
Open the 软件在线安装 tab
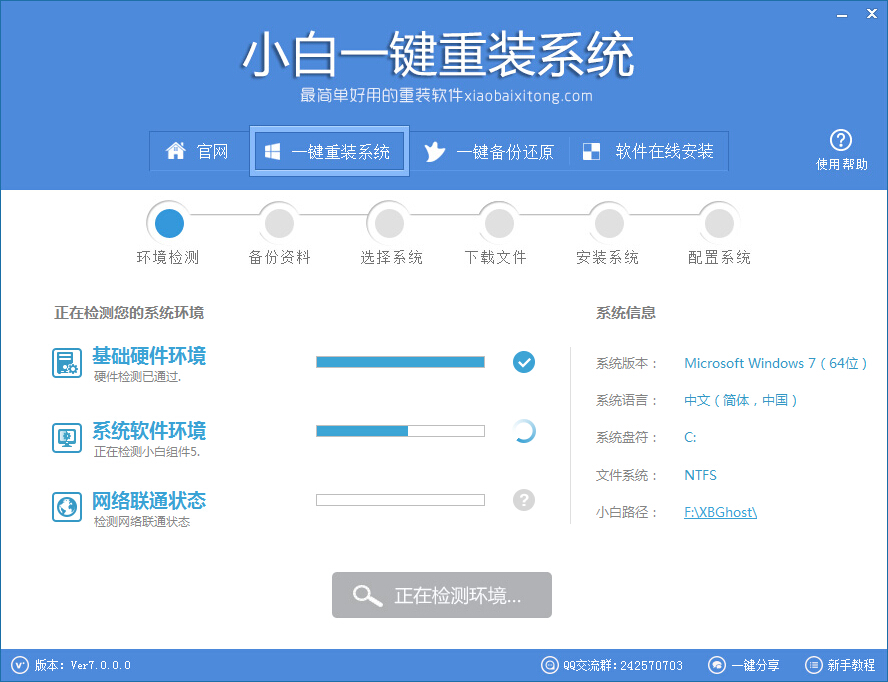[650, 151]
